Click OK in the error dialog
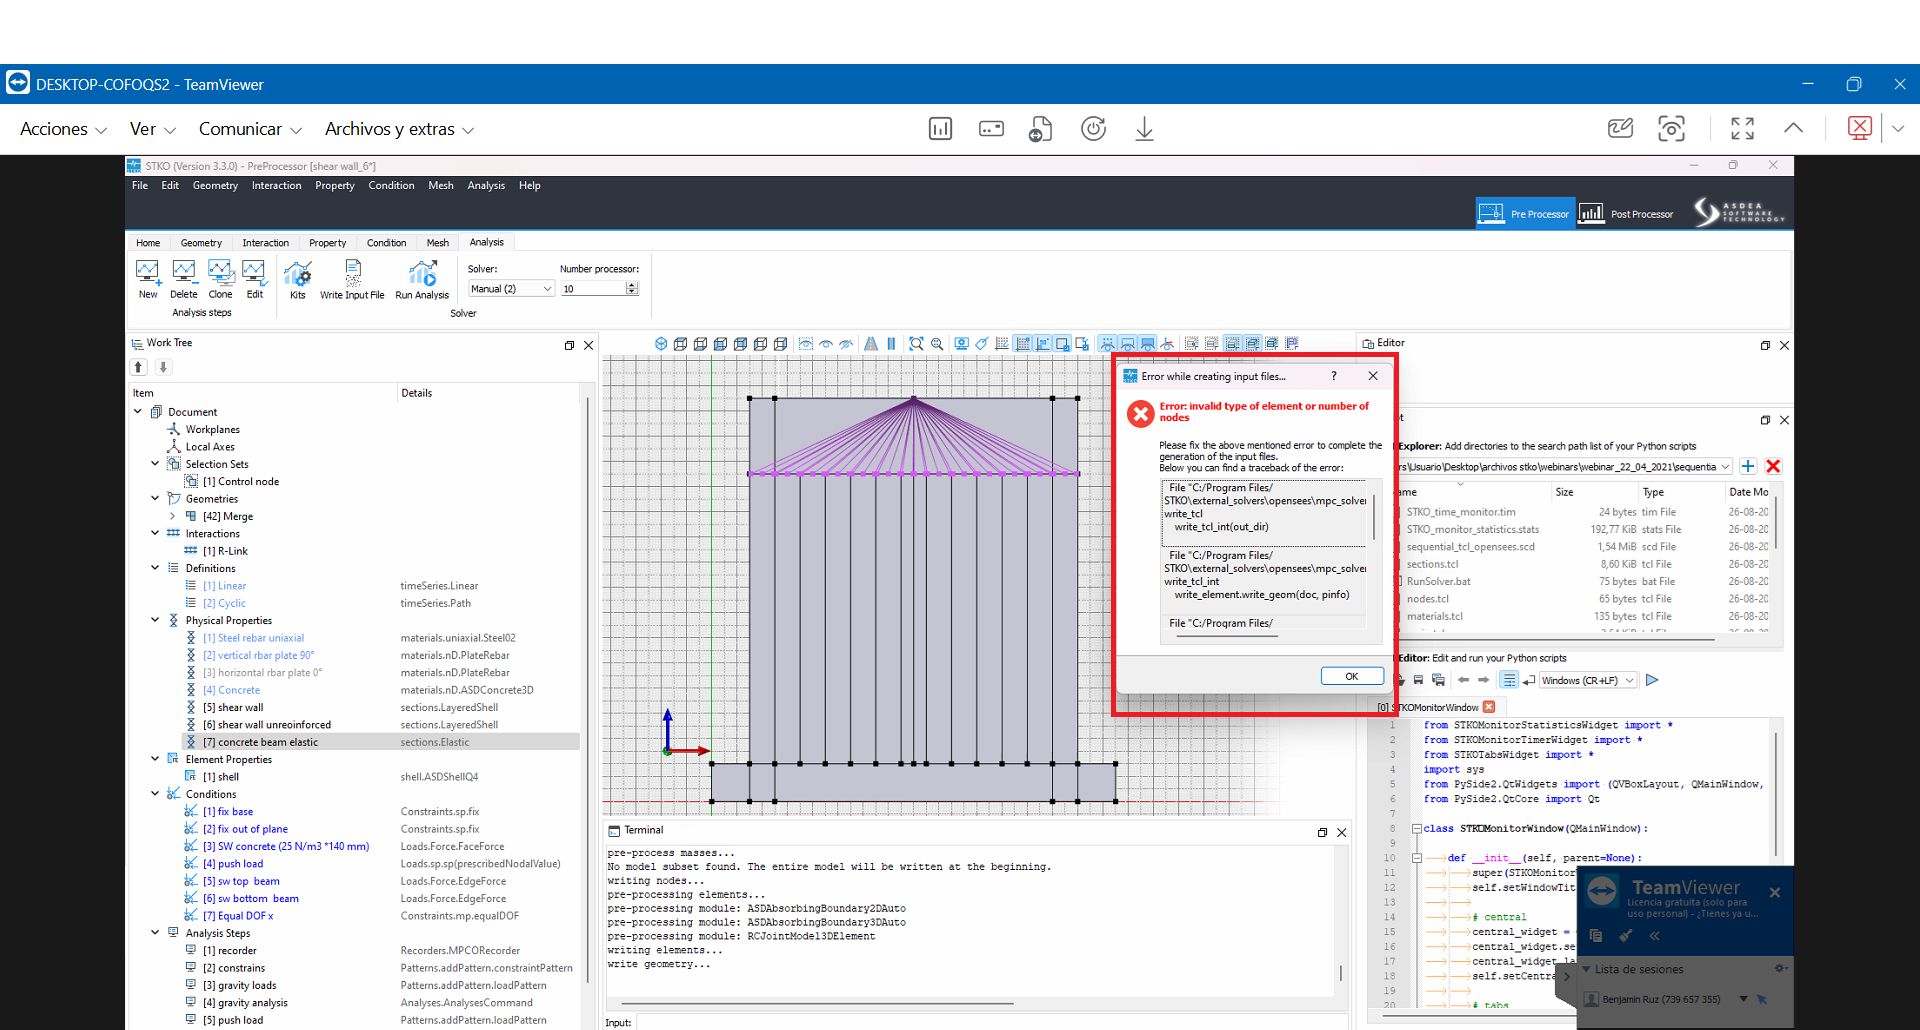1920x1030 pixels. coord(1352,676)
